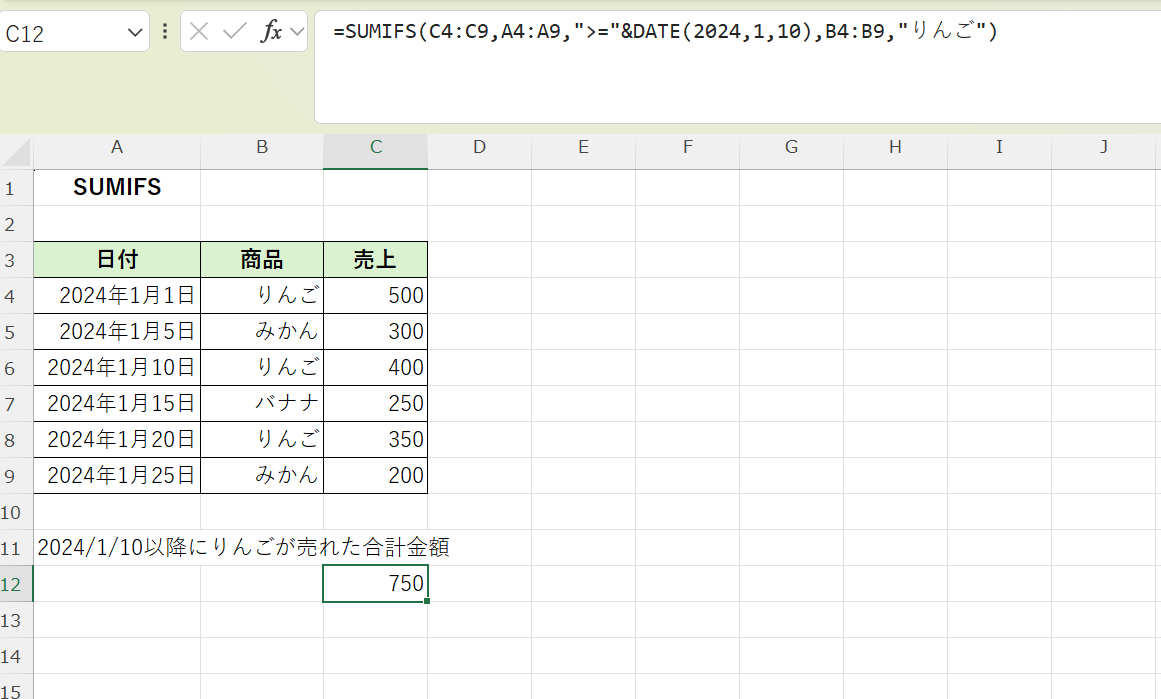1161x699 pixels.
Task: Select the 日付 column header cell
Action: (117, 259)
